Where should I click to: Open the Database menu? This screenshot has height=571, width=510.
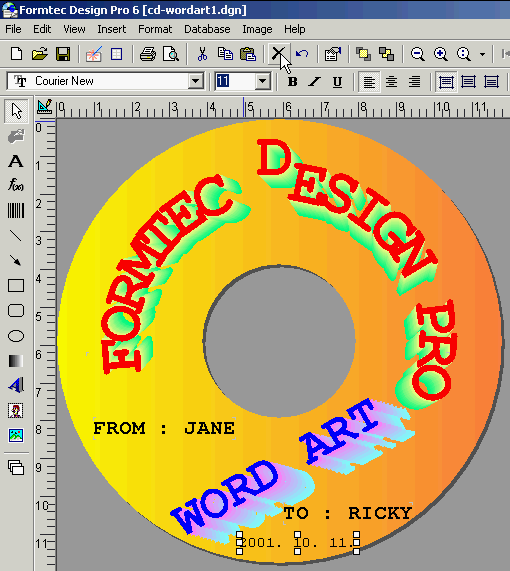pos(207,29)
